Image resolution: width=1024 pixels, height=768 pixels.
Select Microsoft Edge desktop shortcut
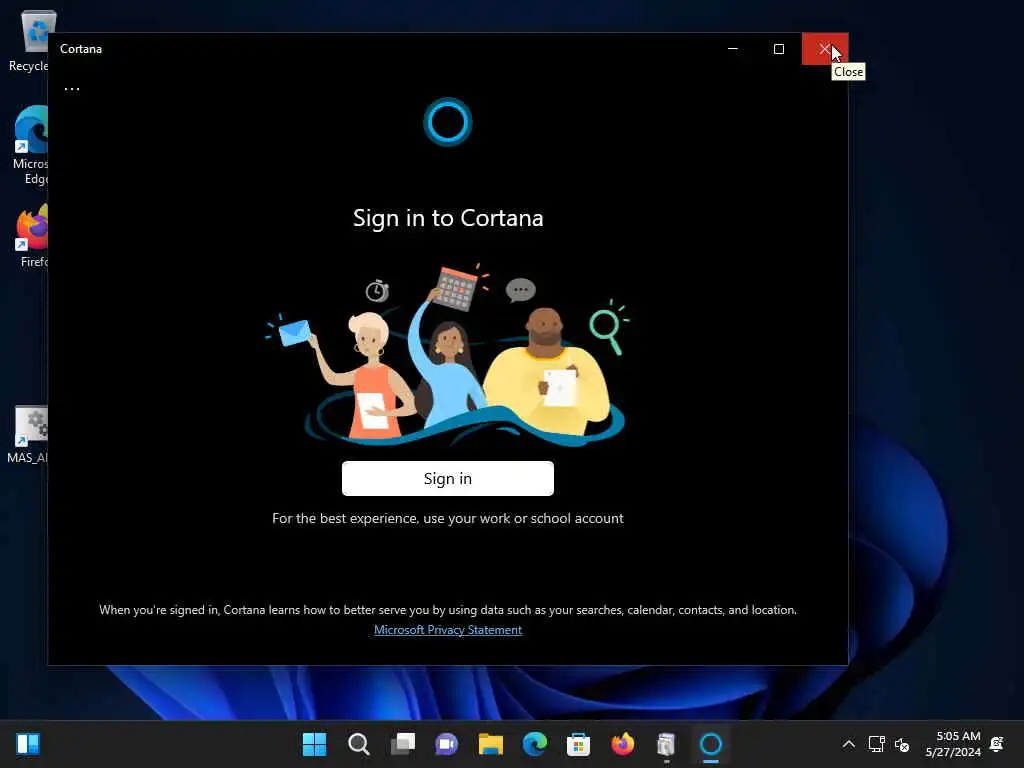click(29, 145)
